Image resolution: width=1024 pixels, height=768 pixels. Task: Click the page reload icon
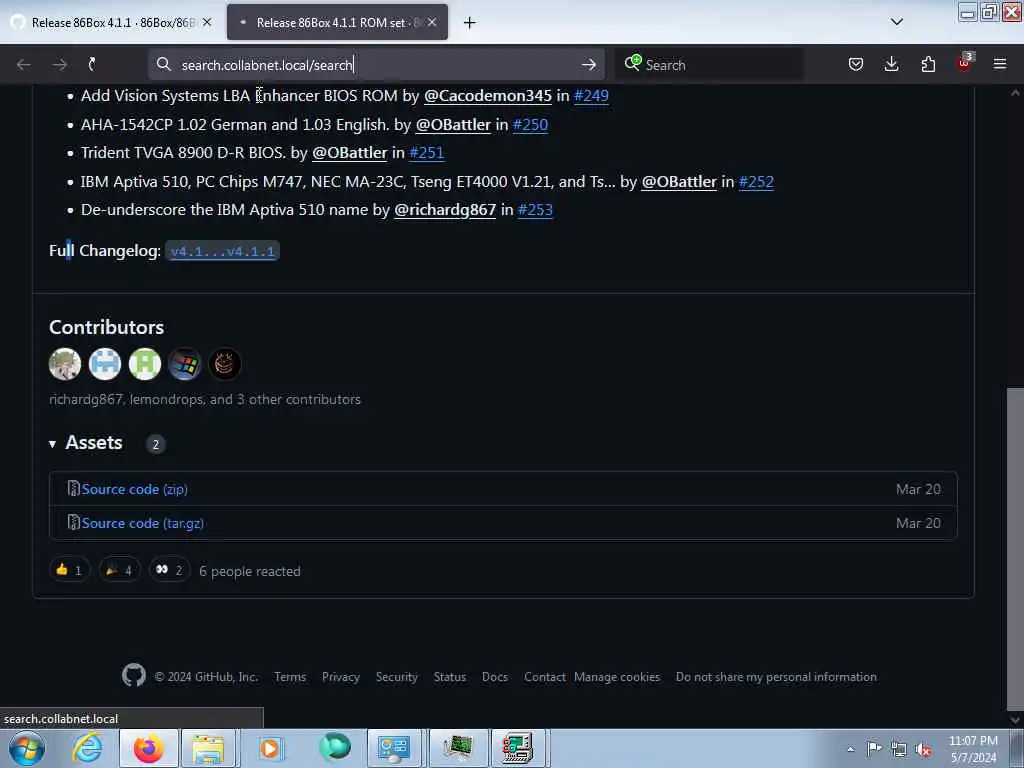point(92,64)
